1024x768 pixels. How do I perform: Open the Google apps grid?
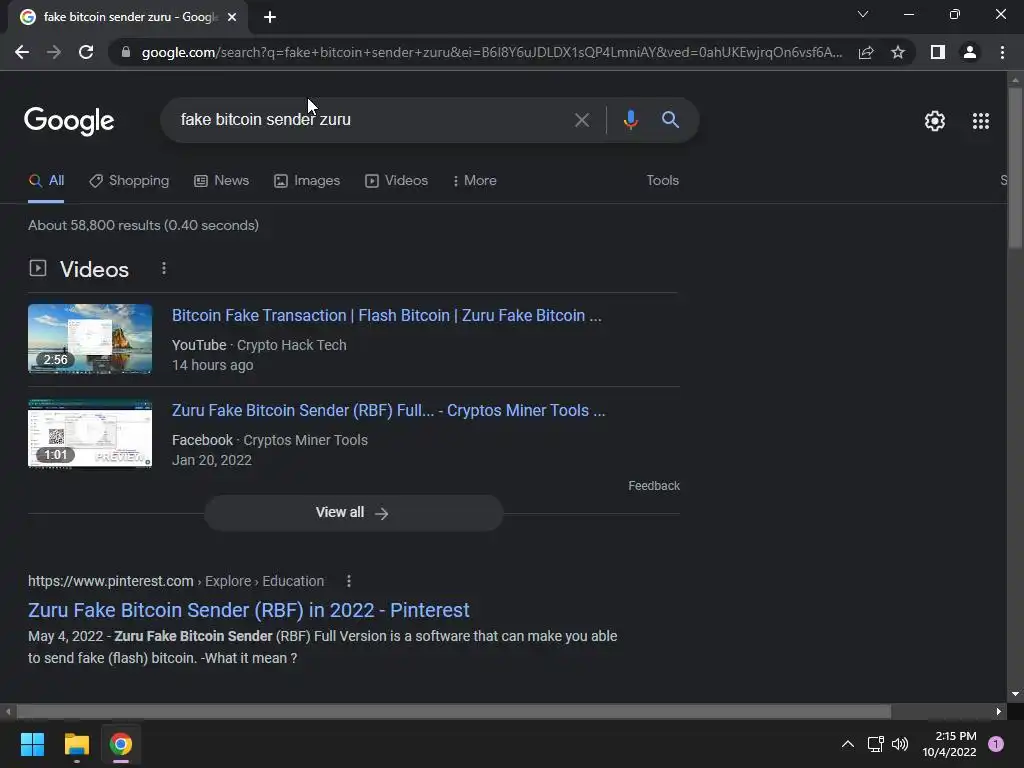[x=980, y=121]
